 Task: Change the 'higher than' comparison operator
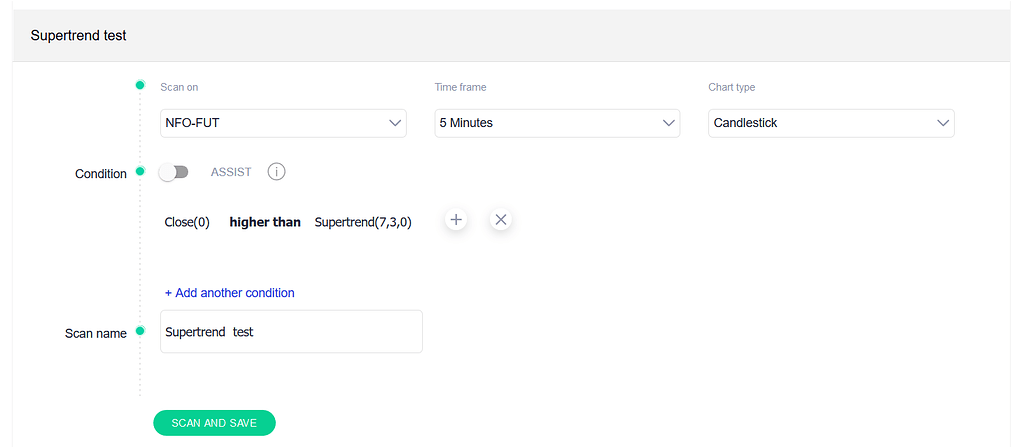click(265, 222)
